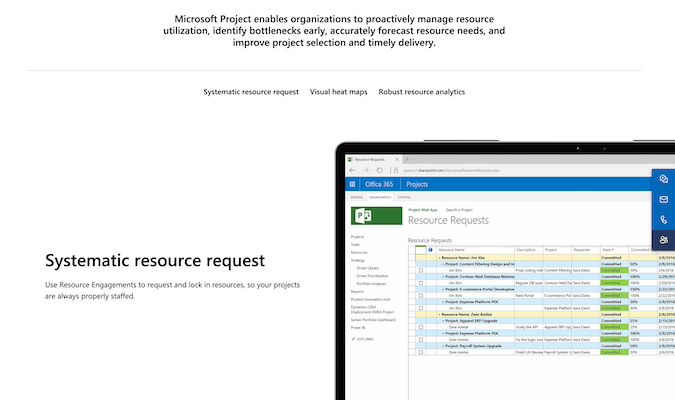Image resolution: width=675 pixels, height=400 pixels.
Task: Tick checkbox for 'Finish UX Review' row
Action: pyautogui.click(x=421, y=352)
